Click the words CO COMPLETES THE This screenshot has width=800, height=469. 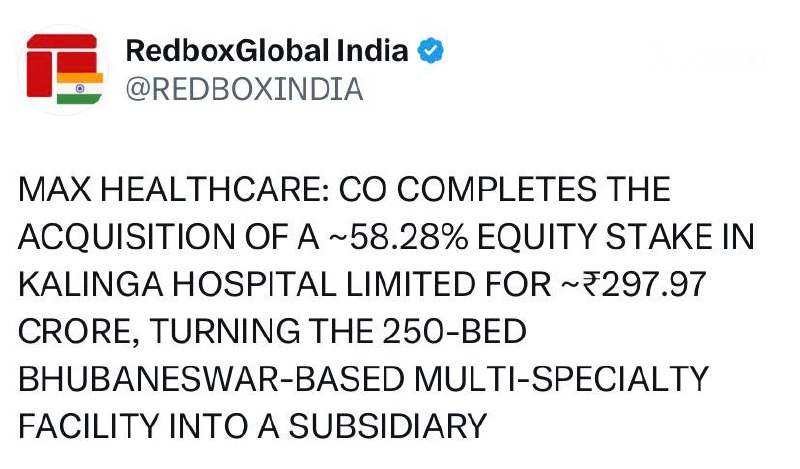[x=504, y=189]
